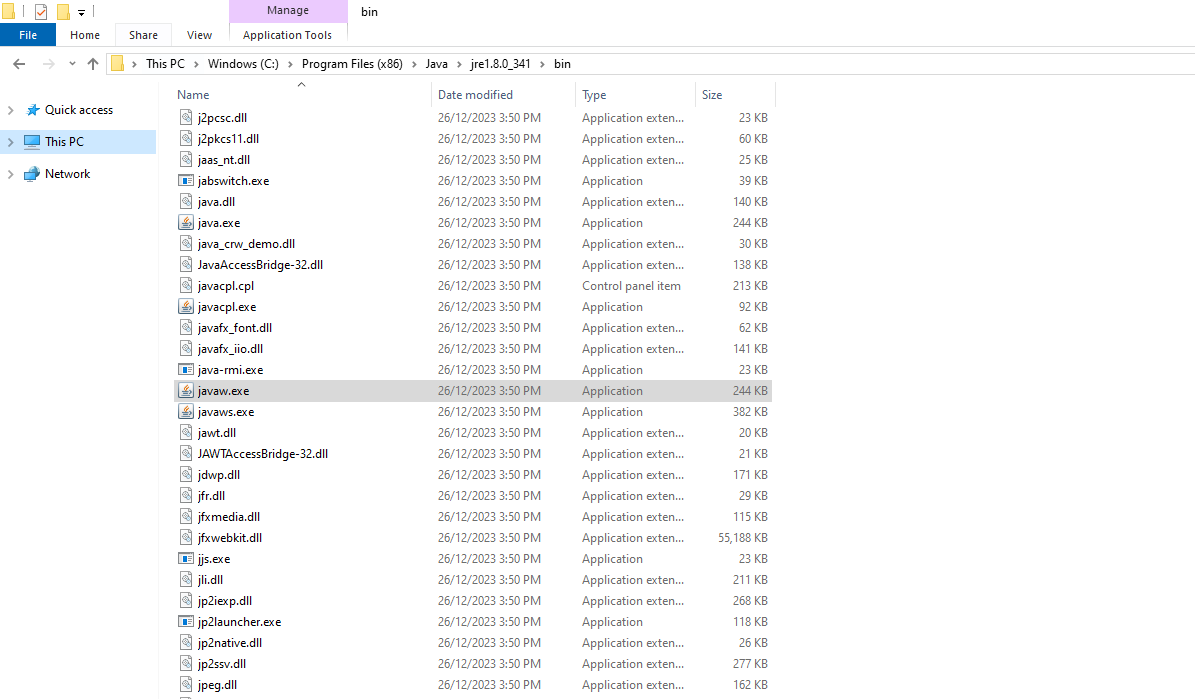Viewport: 1195px width, 699px height.
Task: Click the javacpl.cpl file icon
Action: 185,286
